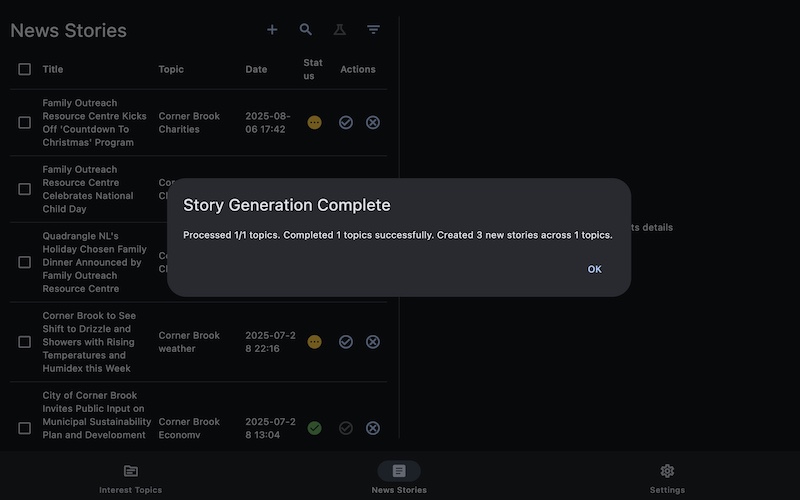Screen dimensions: 800x500
Task: Click the Date column header
Action: pyautogui.click(x=256, y=69)
